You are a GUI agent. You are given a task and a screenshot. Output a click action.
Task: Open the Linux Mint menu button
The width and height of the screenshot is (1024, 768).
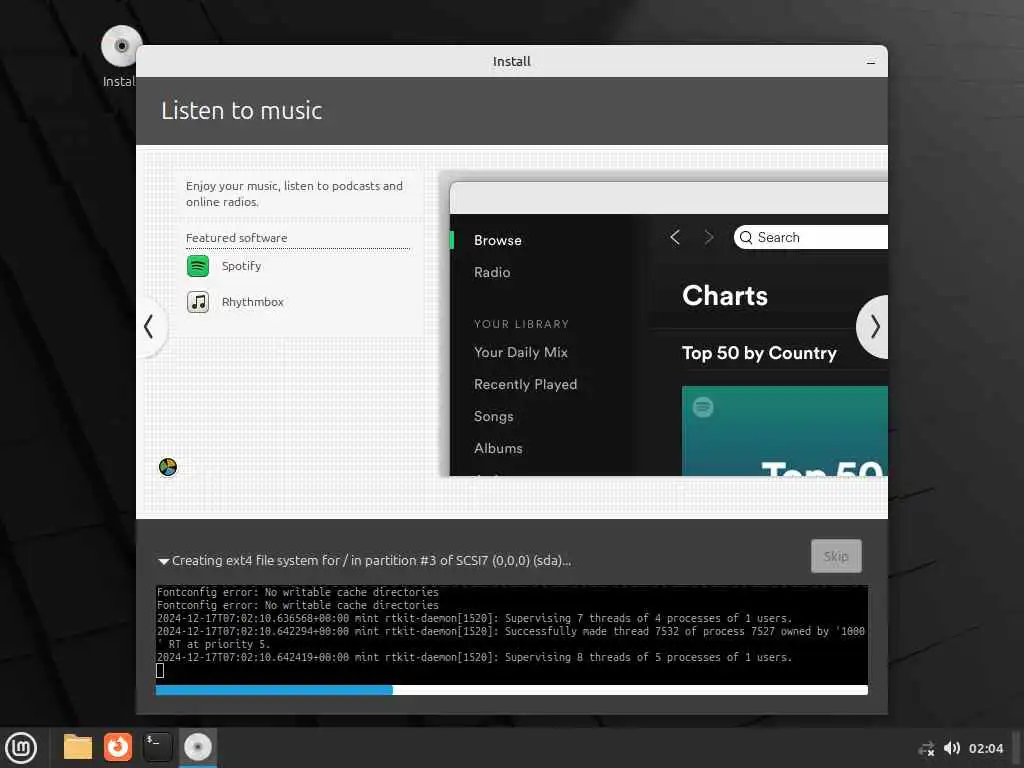click(x=21, y=747)
